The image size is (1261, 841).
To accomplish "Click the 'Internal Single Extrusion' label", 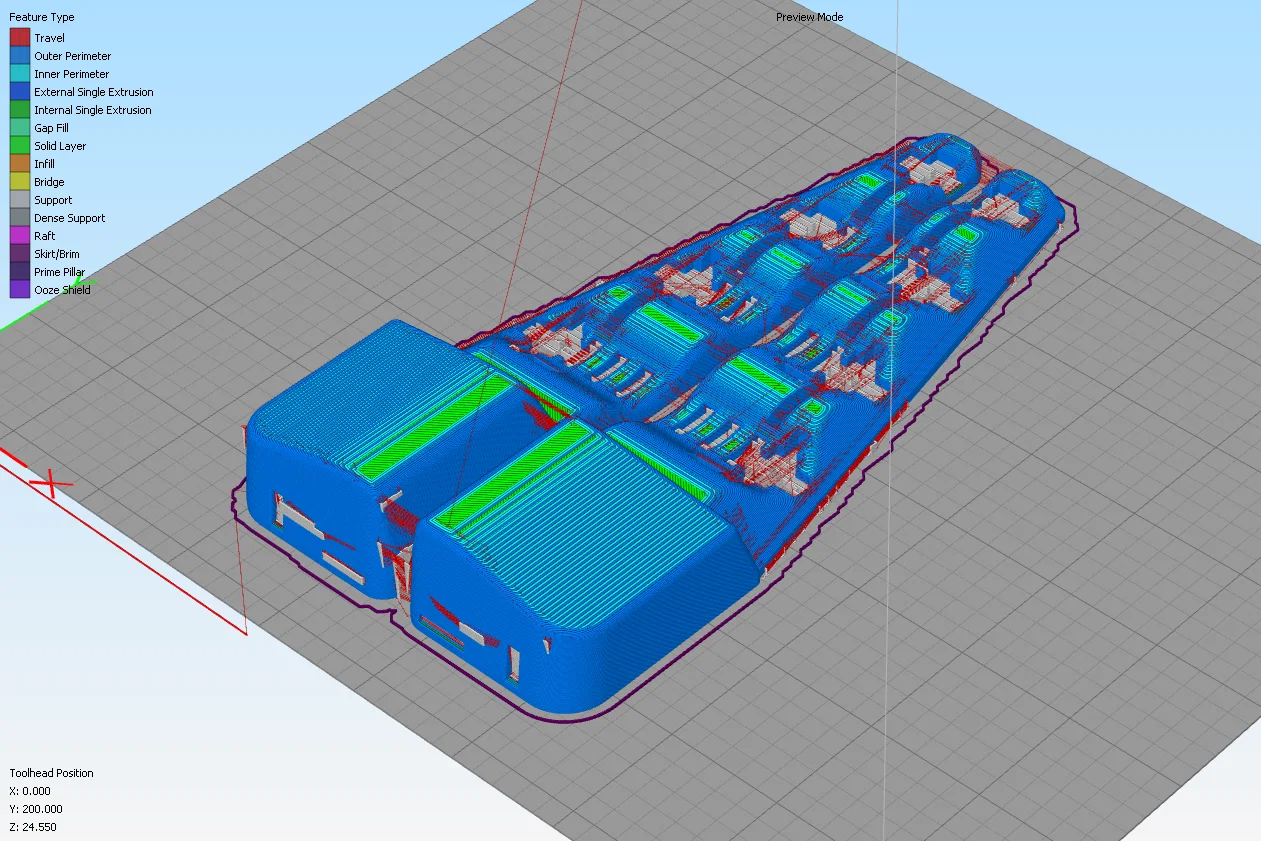I will point(93,110).
